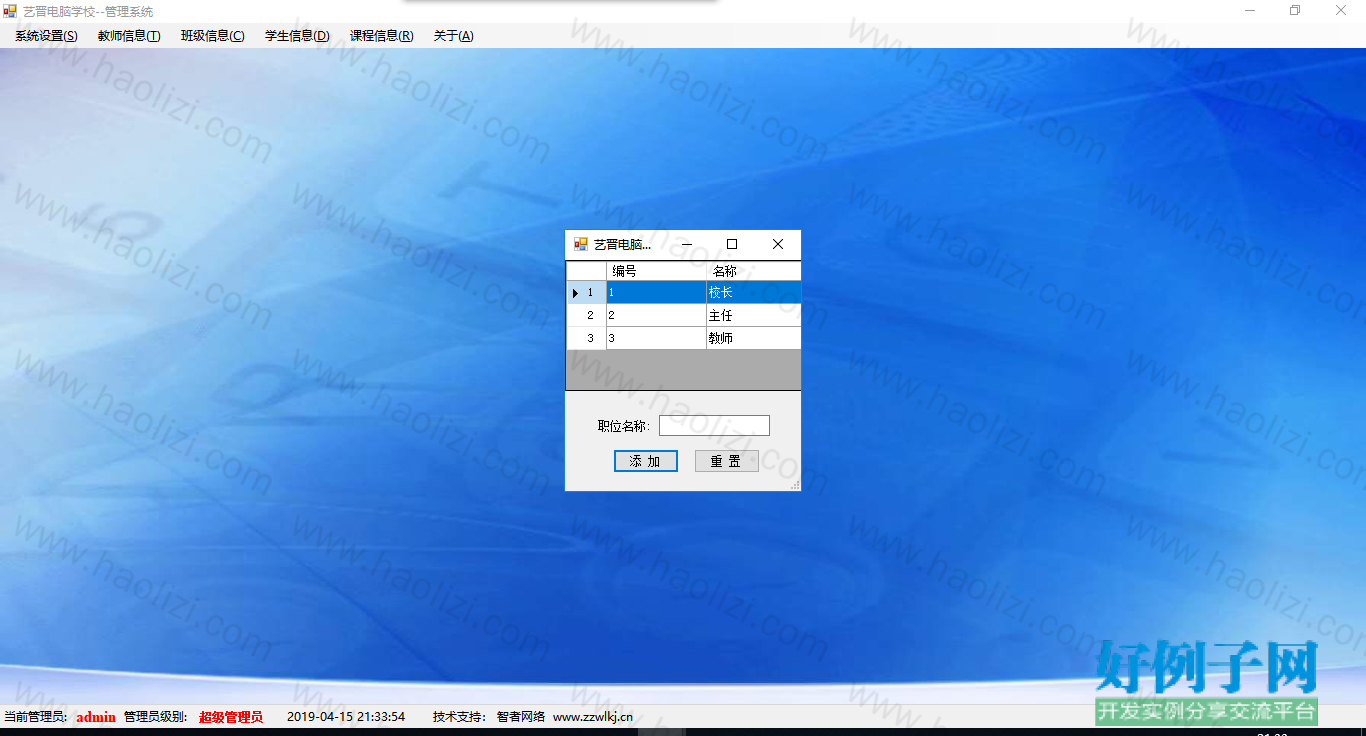Image resolution: width=1366 pixels, height=736 pixels.
Task: Click the row header of the 教师 row
Action: [x=586, y=338]
